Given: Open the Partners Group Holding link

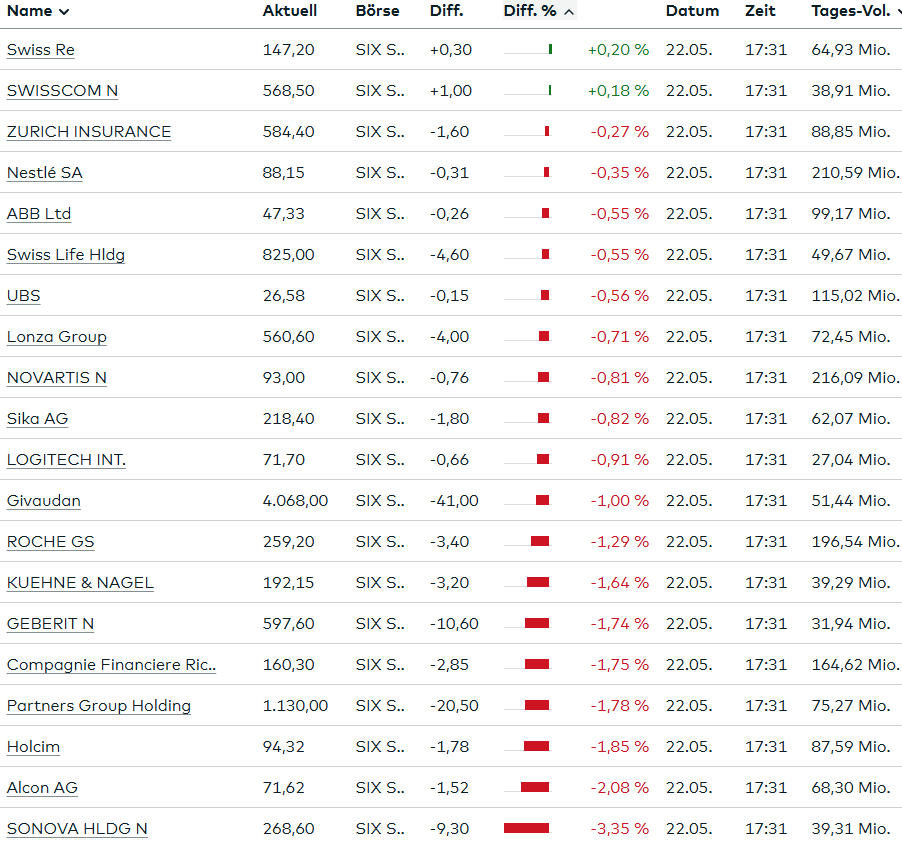Looking at the screenshot, I should click(99, 706).
